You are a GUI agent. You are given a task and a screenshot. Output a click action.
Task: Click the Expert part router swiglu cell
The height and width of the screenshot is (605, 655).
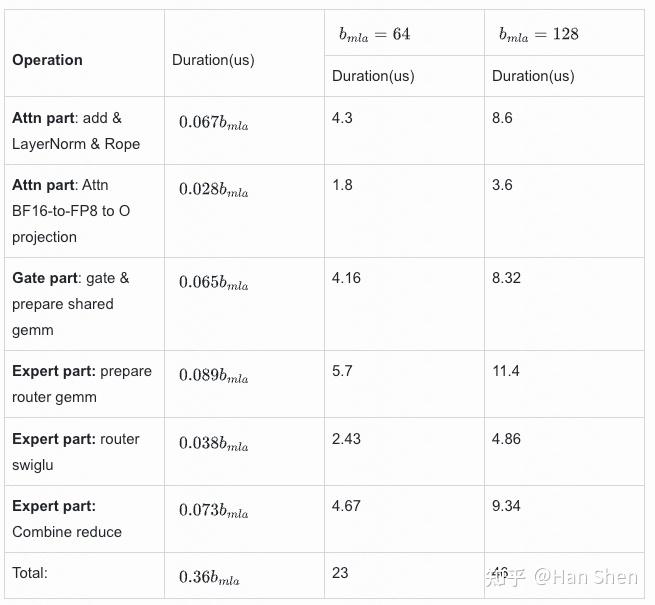point(84,452)
